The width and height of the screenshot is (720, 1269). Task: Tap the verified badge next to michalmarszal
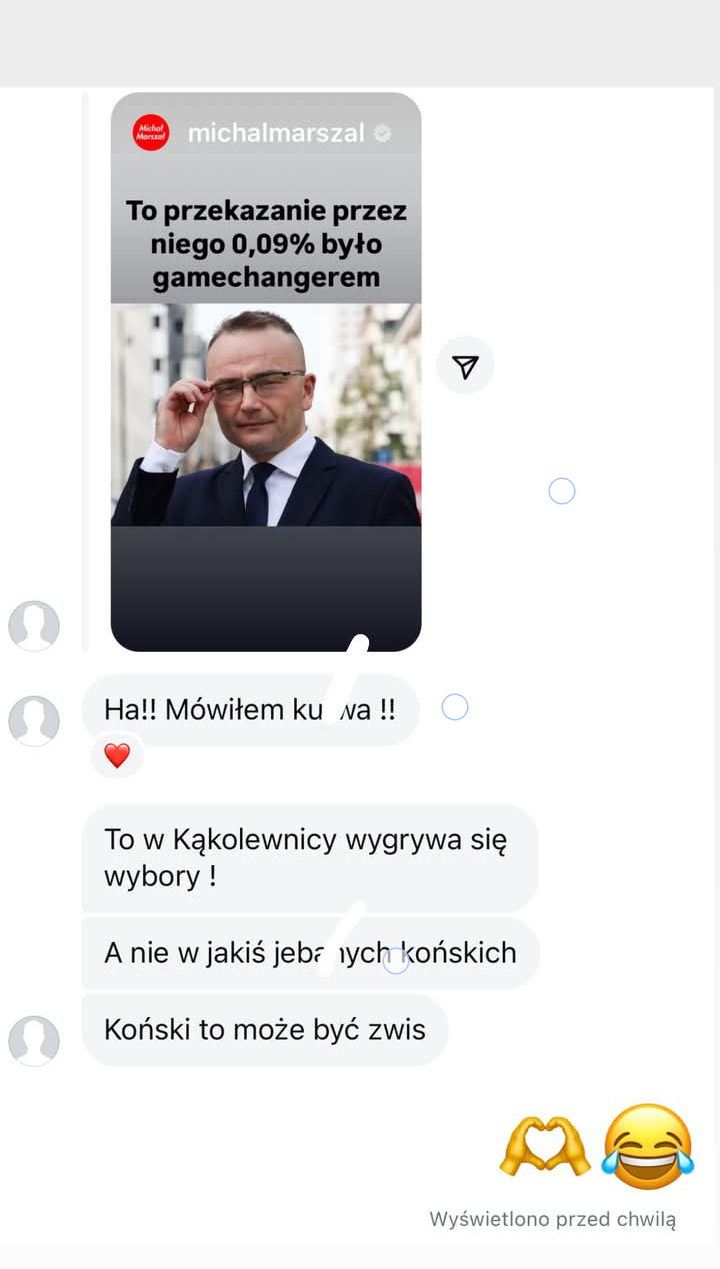382,133
